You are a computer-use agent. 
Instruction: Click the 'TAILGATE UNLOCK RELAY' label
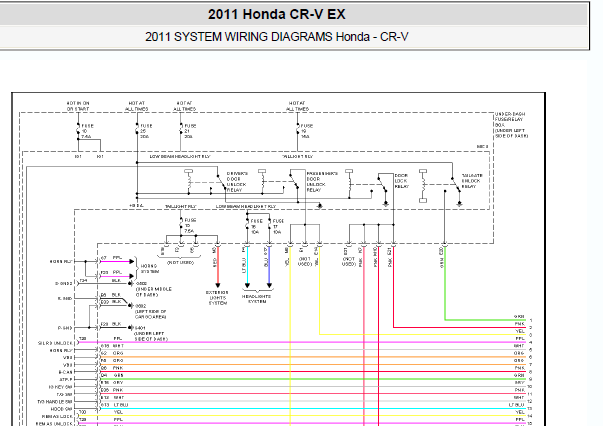[x=472, y=181]
